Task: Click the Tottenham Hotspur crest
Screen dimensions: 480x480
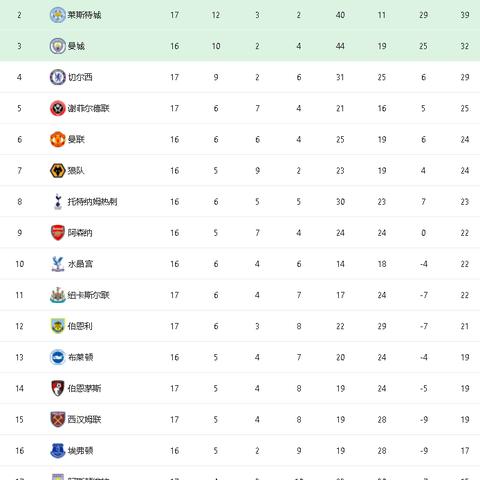Action: click(x=58, y=202)
